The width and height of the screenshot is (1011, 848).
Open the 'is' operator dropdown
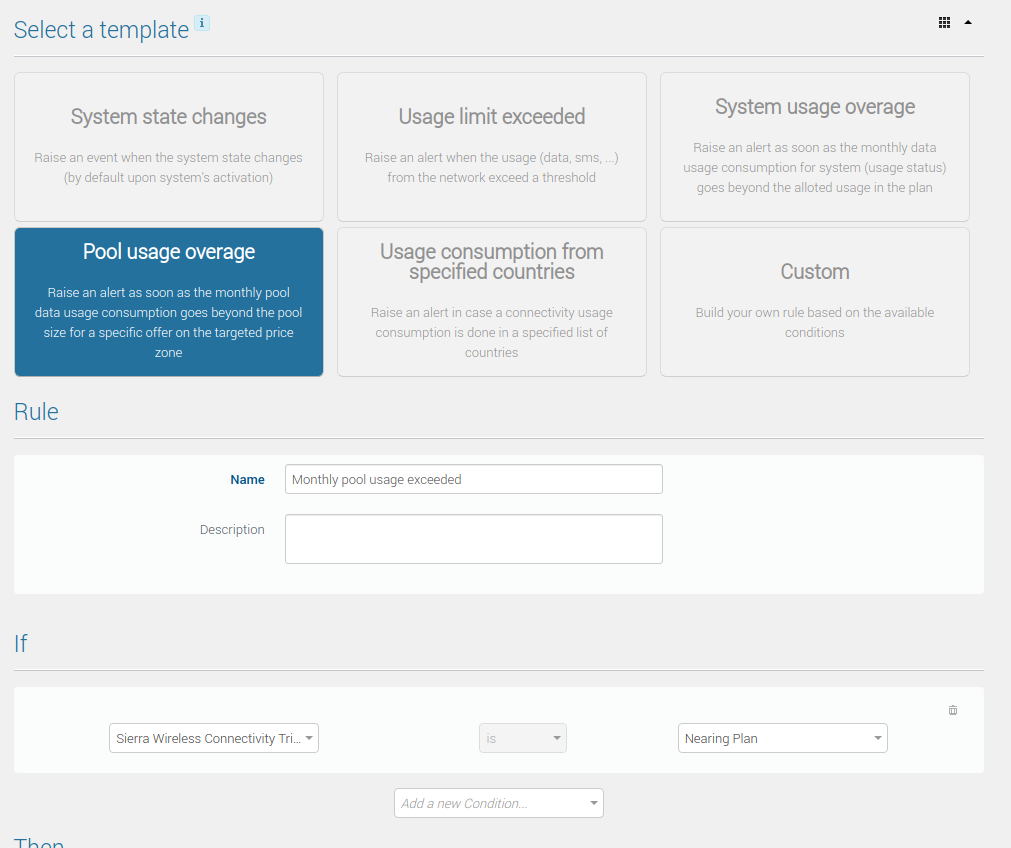coord(522,738)
